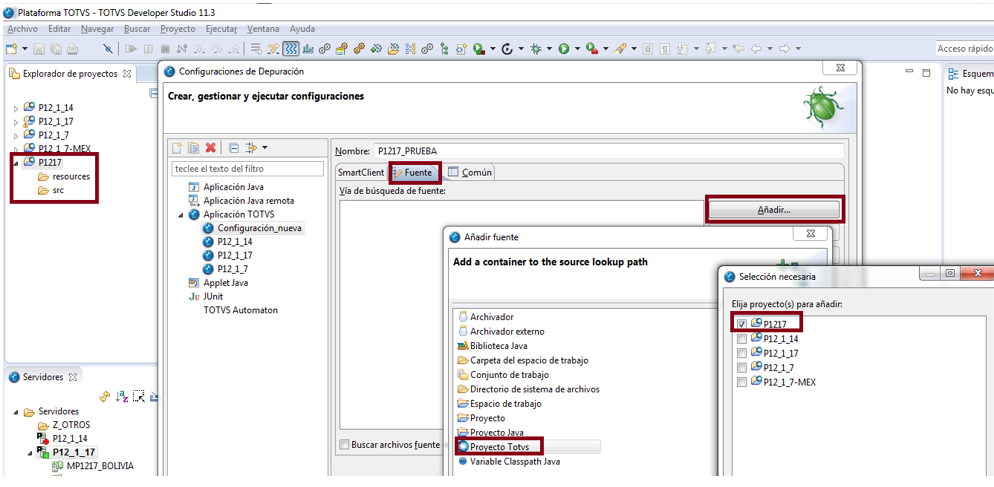Click collapse all icon in configurations list
994x487 pixels.
coord(233,148)
